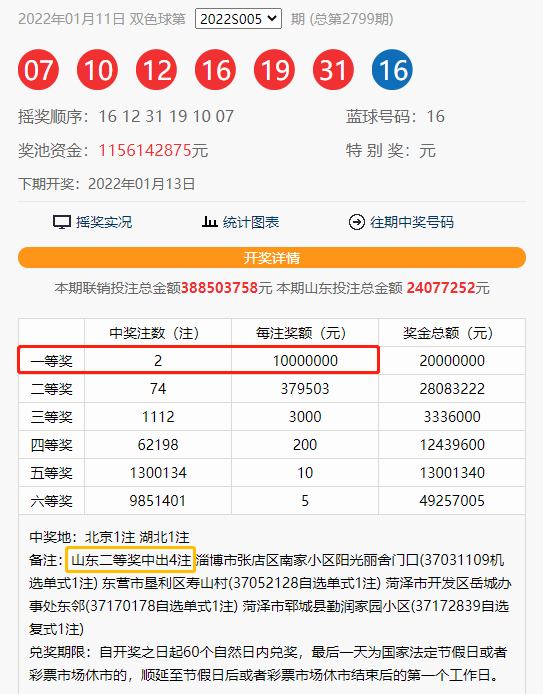Select the 一等奖 row label
543x694 pixels.
51,361
